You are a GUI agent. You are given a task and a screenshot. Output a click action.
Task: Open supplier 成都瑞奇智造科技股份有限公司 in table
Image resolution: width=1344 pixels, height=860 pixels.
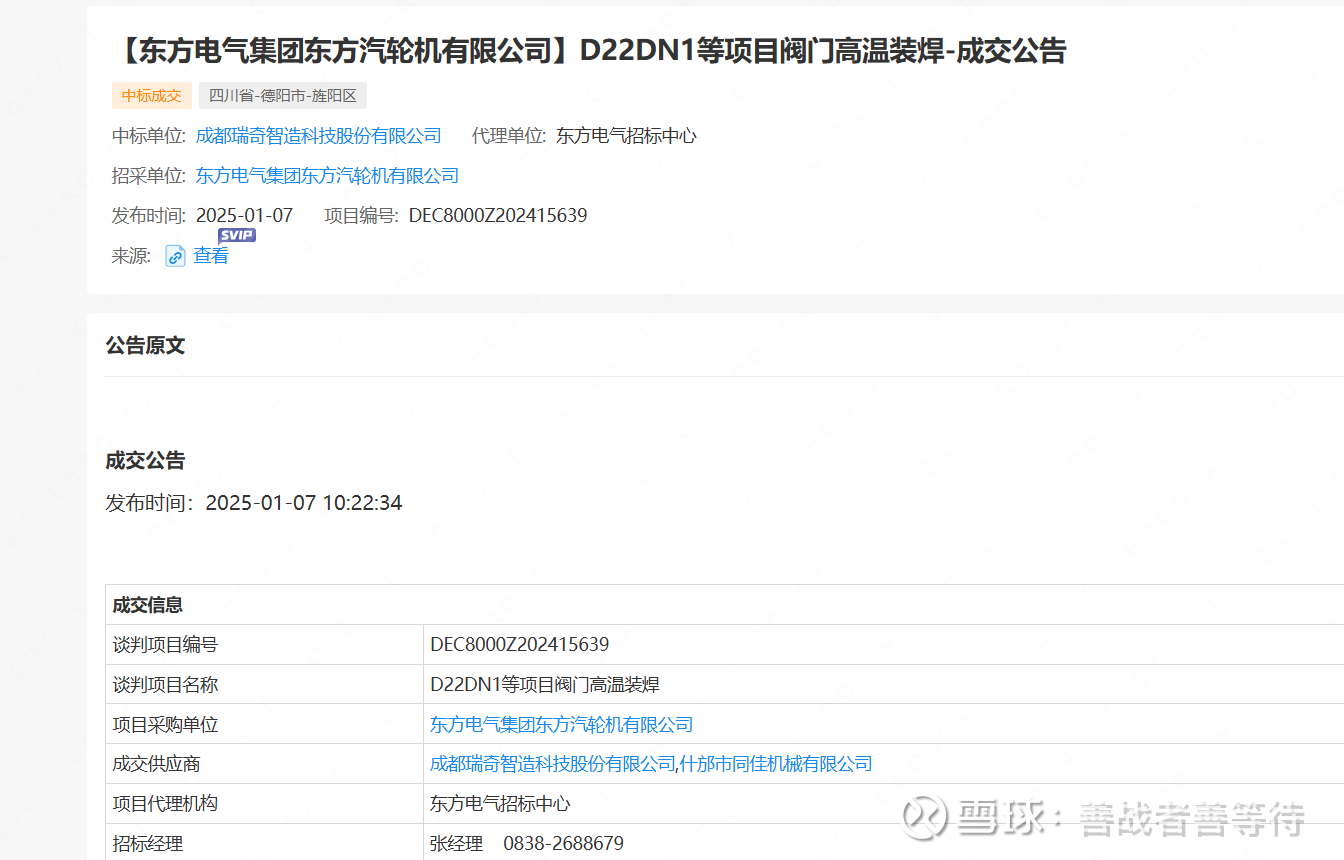pyautogui.click(x=553, y=764)
